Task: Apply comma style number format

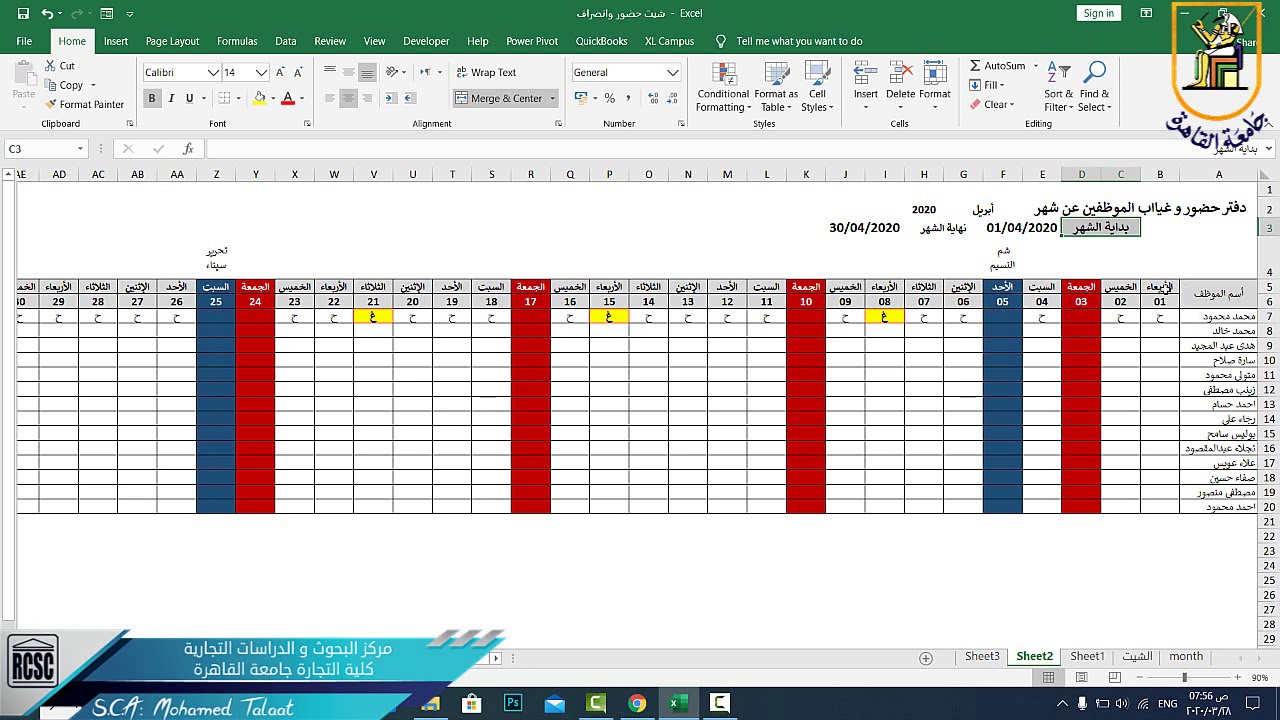Action: click(628, 98)
